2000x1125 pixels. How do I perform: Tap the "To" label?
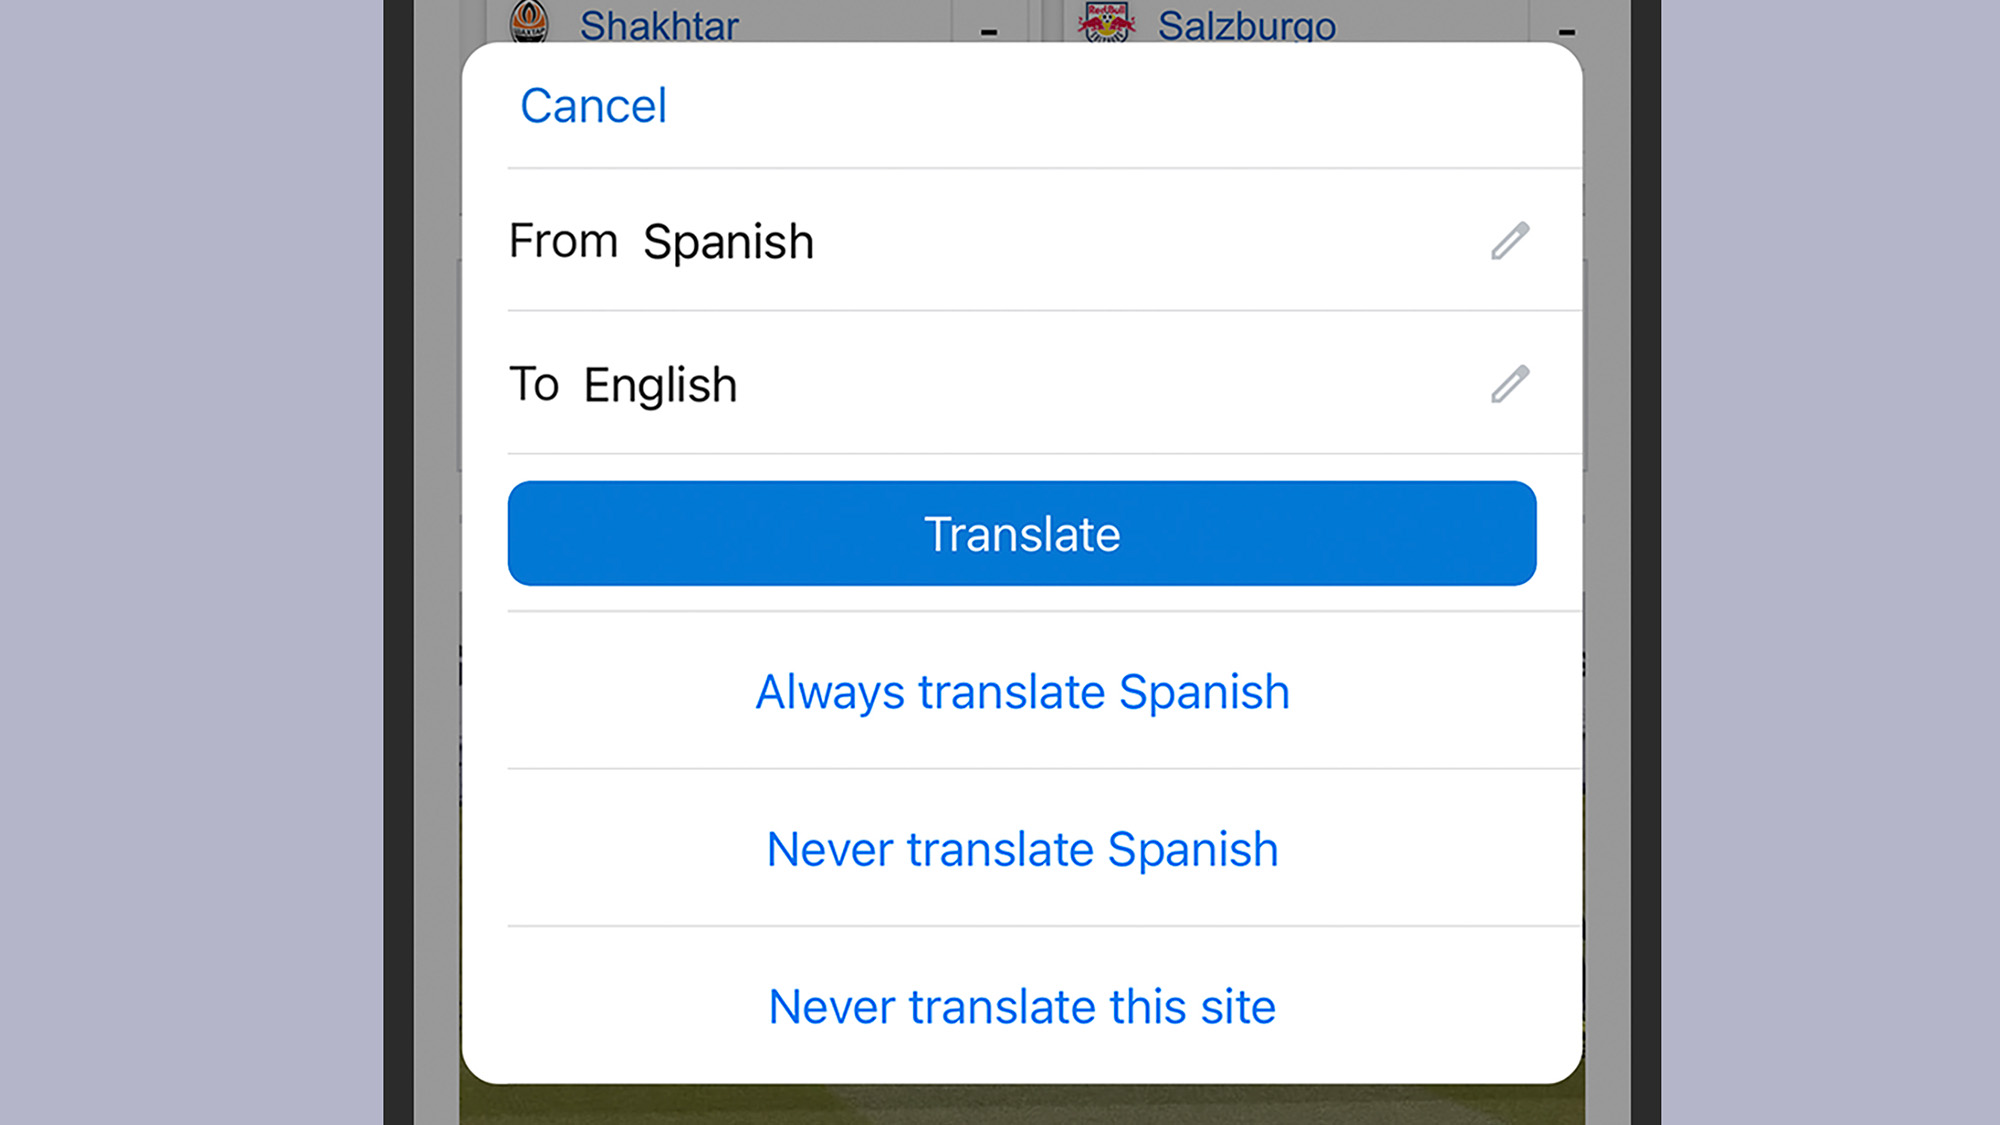click(x=534, y=384)
